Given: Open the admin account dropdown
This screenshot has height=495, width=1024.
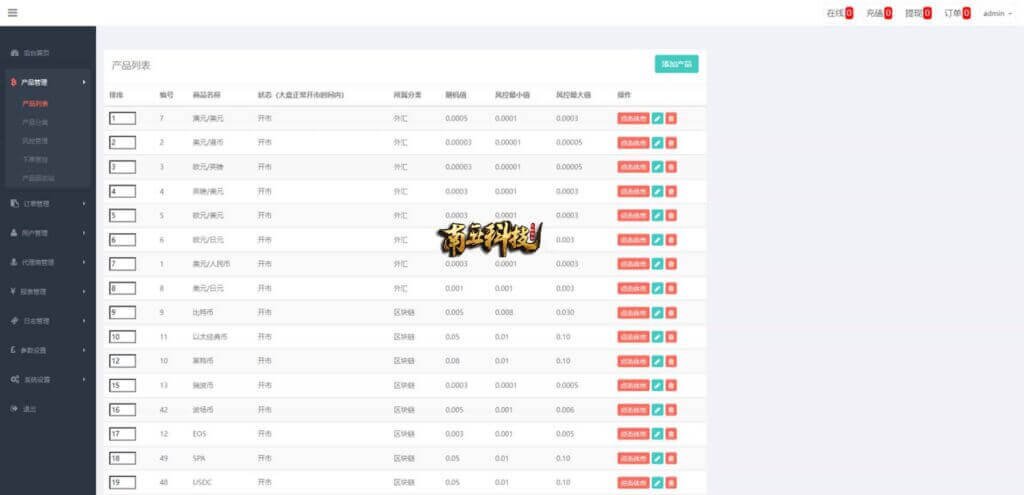Looking at the screenshot, I should pos(997,13).
